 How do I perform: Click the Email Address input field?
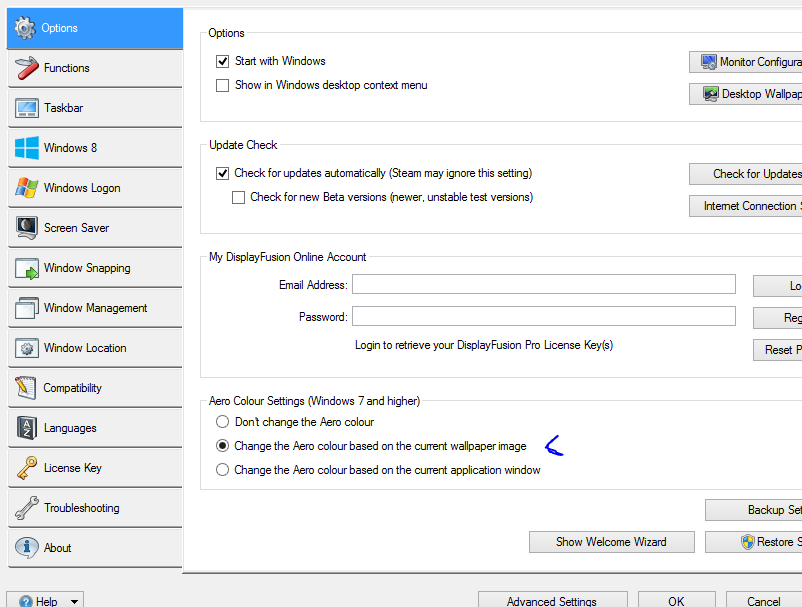543,285
